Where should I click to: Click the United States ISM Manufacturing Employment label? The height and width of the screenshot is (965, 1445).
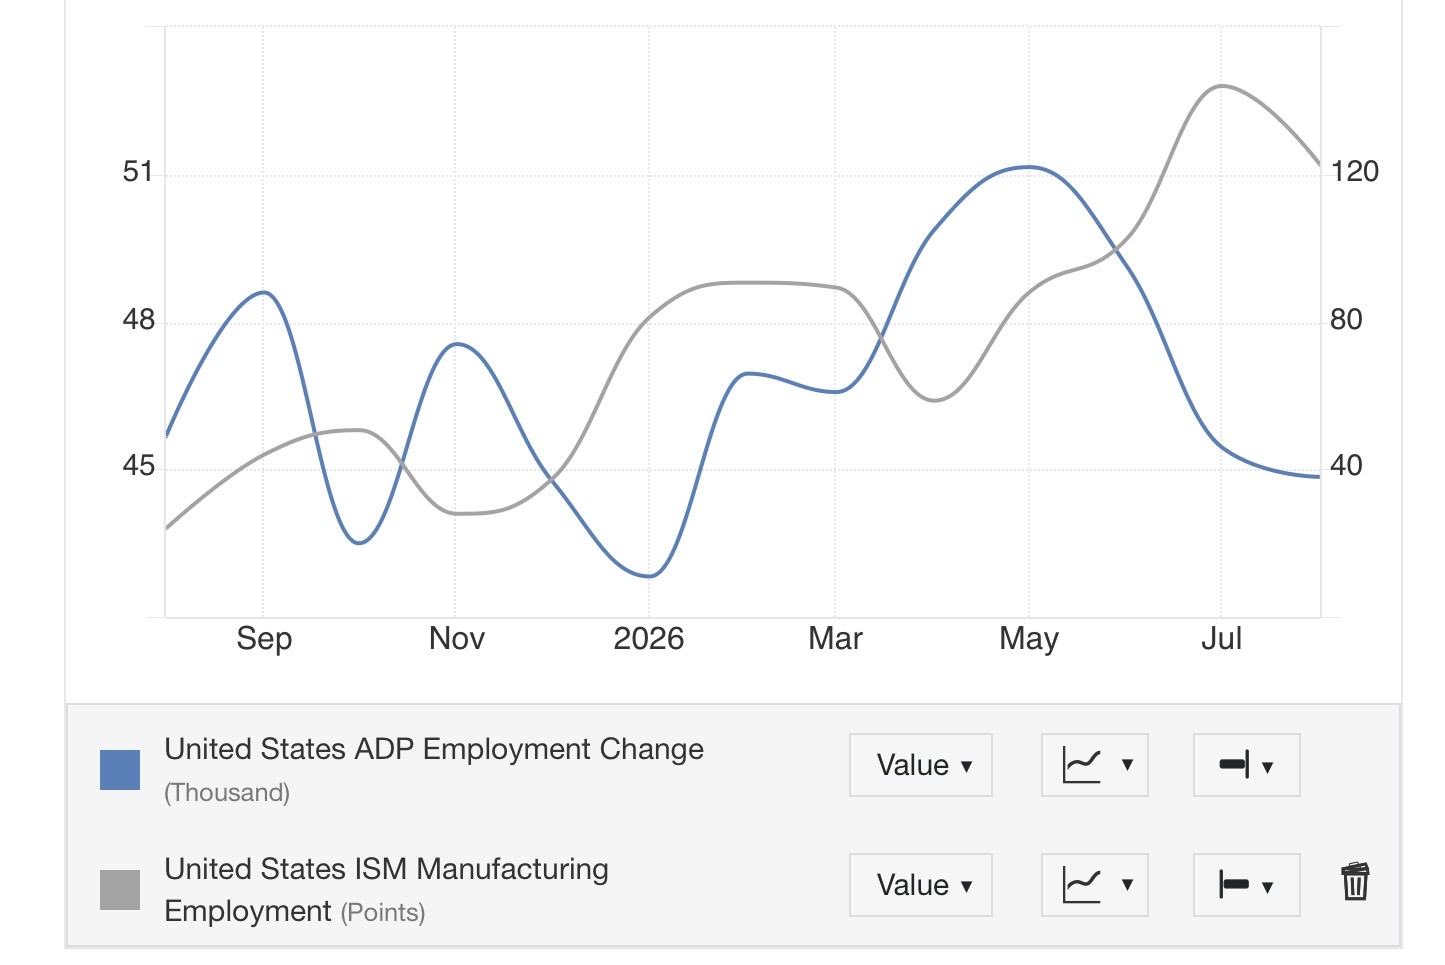(386, 890)
